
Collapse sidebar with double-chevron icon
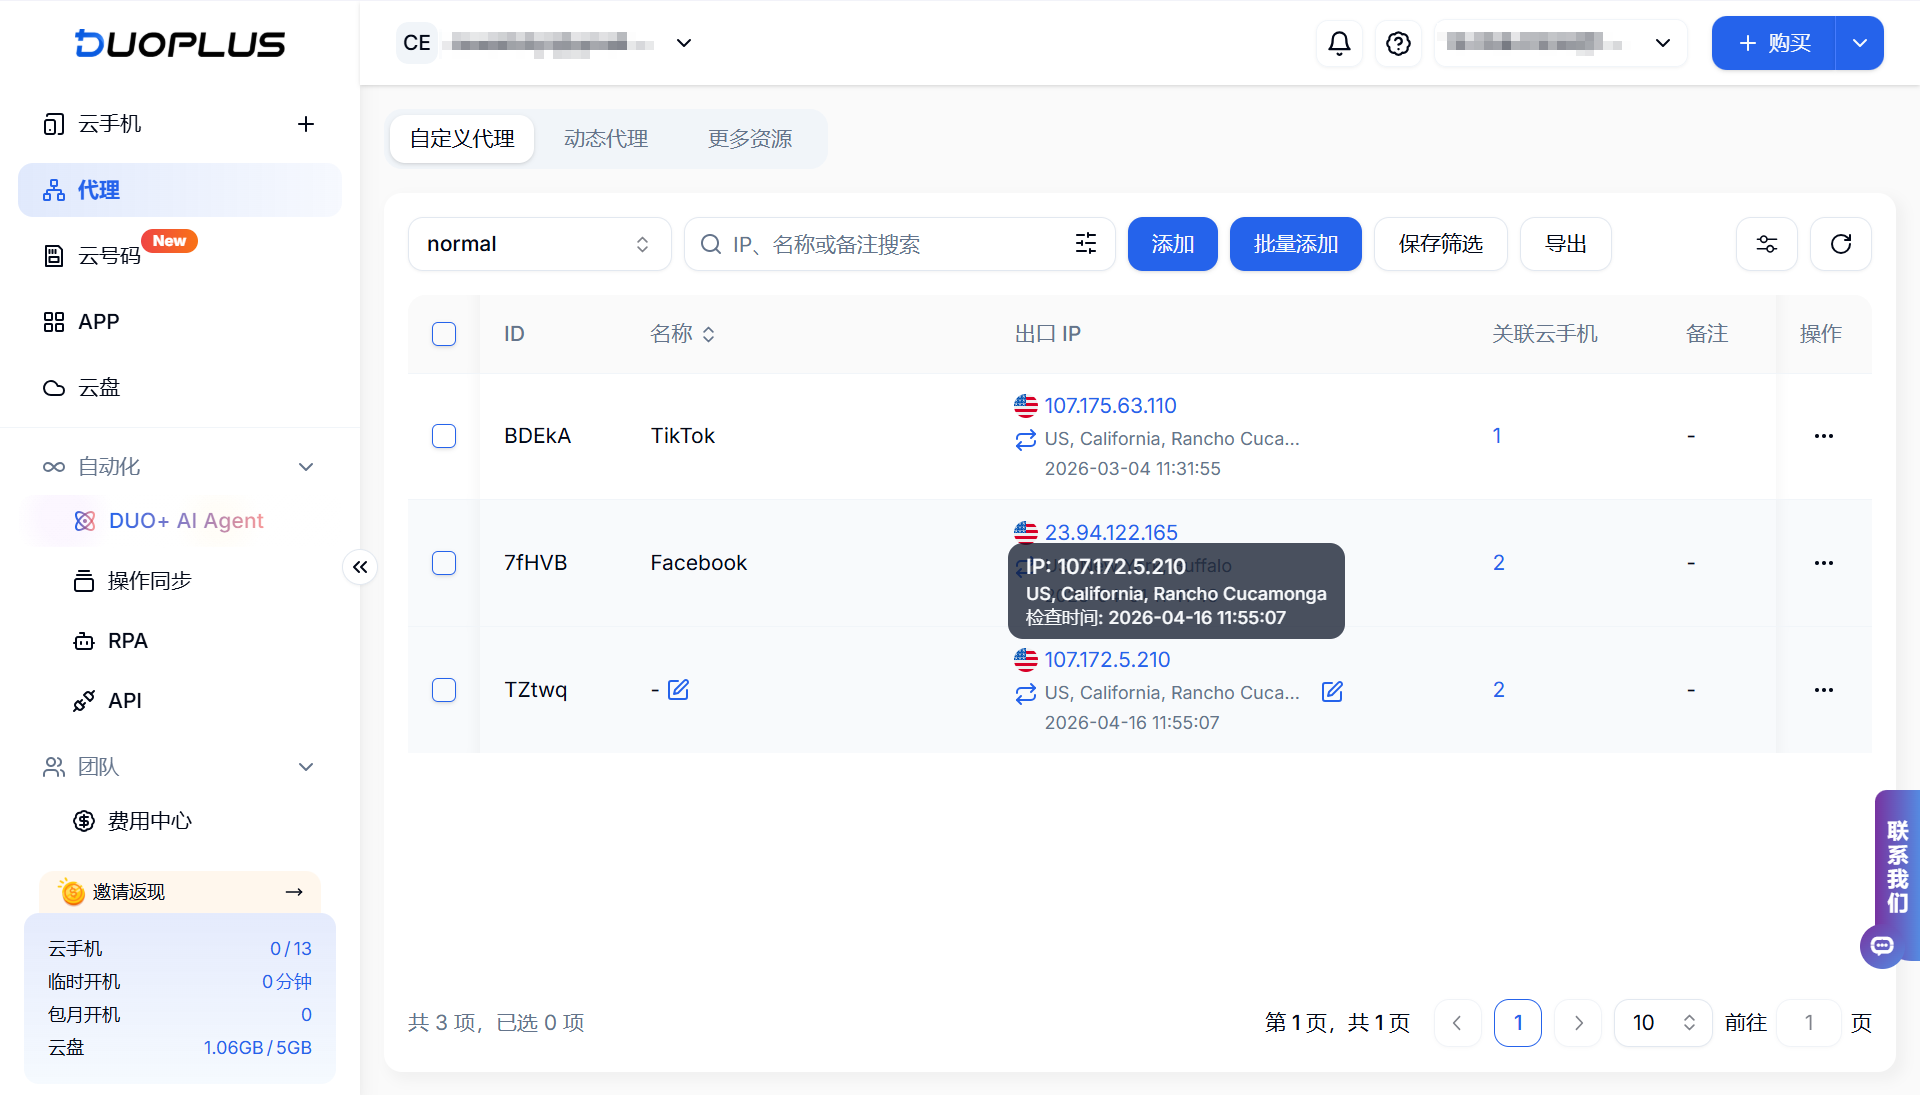click(360, 567)
